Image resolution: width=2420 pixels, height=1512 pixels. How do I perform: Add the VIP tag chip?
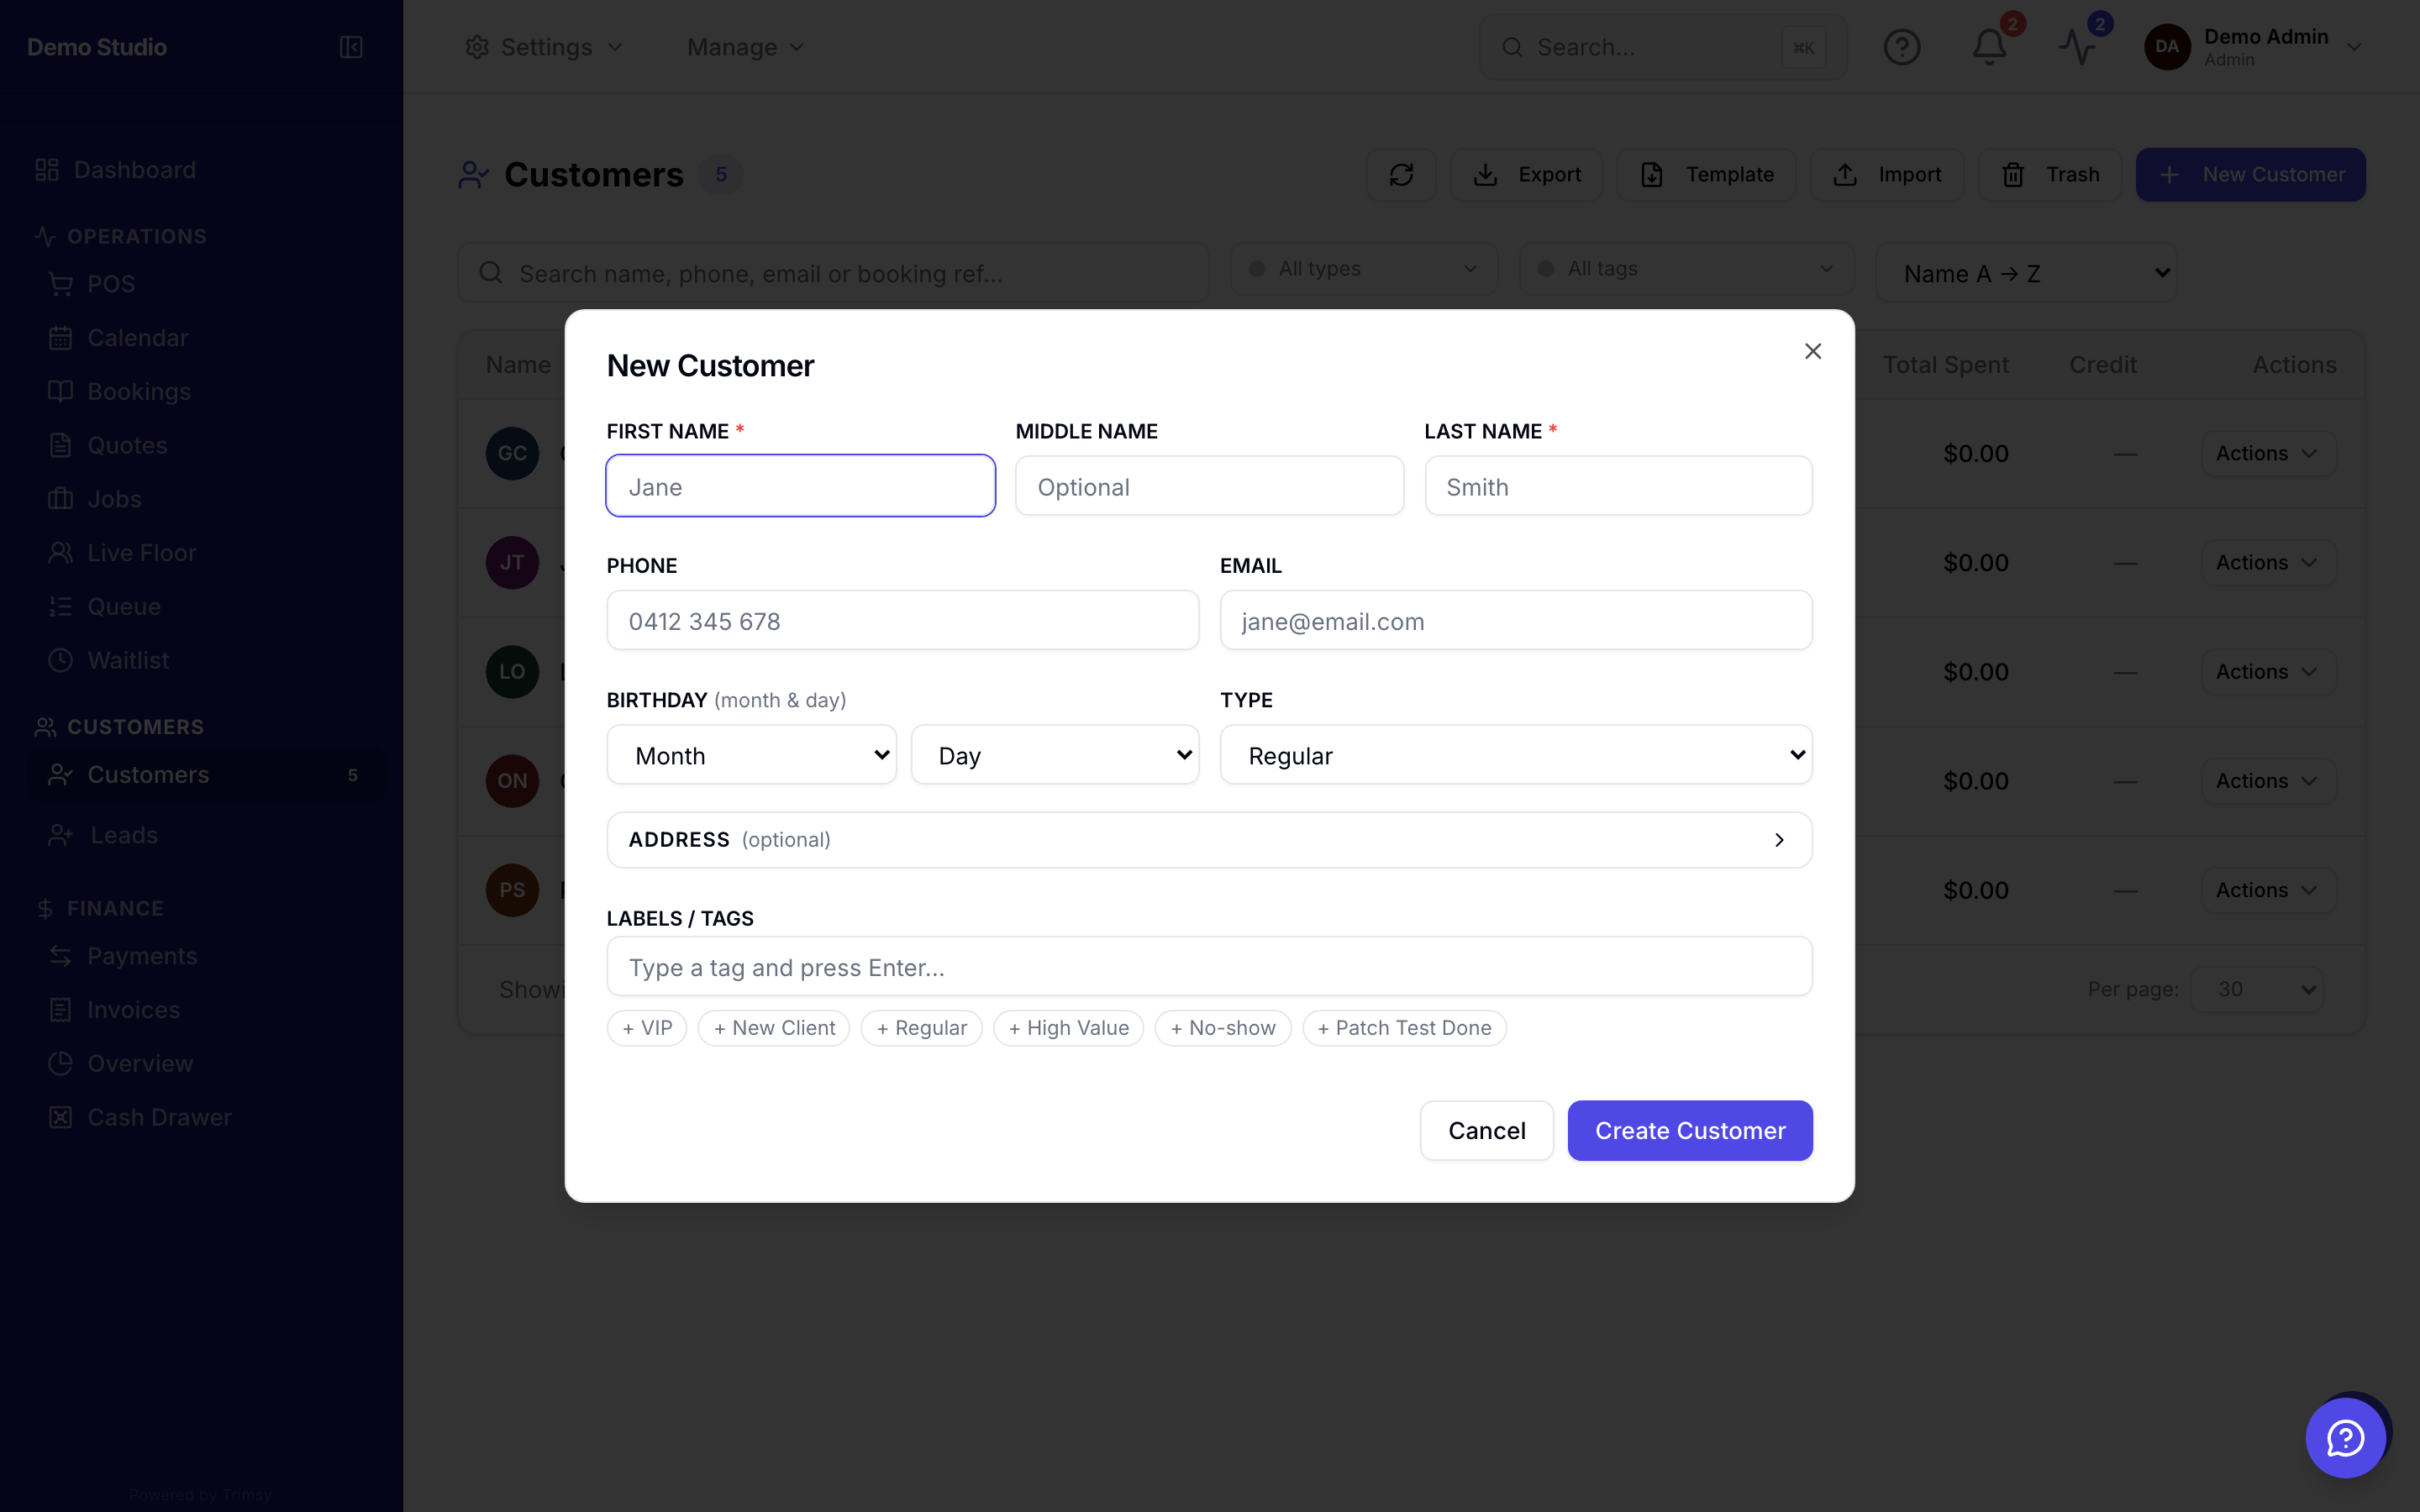[x=647, y=1028]
